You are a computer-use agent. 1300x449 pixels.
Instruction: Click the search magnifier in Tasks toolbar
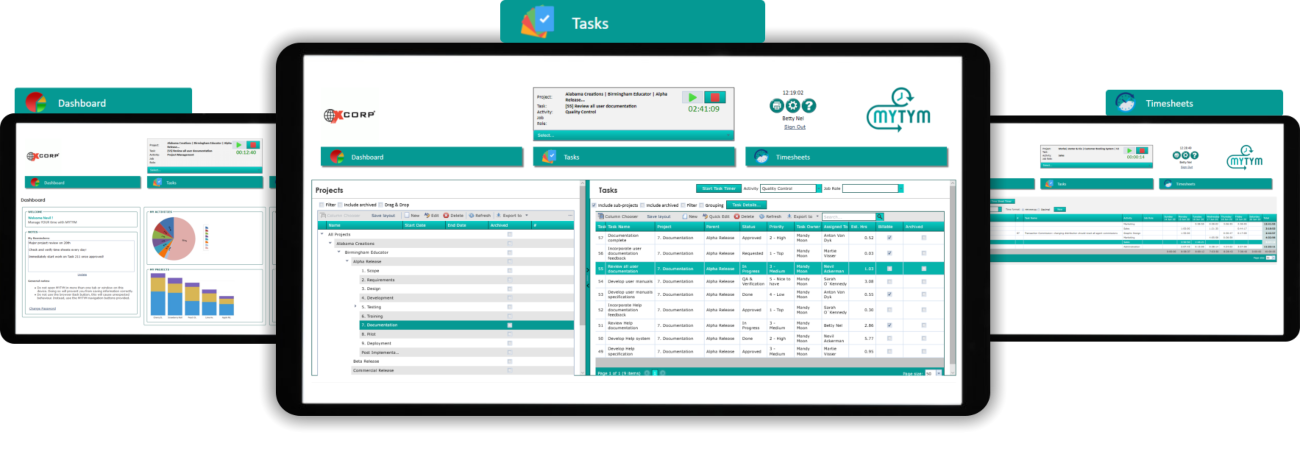click(880, 216)
